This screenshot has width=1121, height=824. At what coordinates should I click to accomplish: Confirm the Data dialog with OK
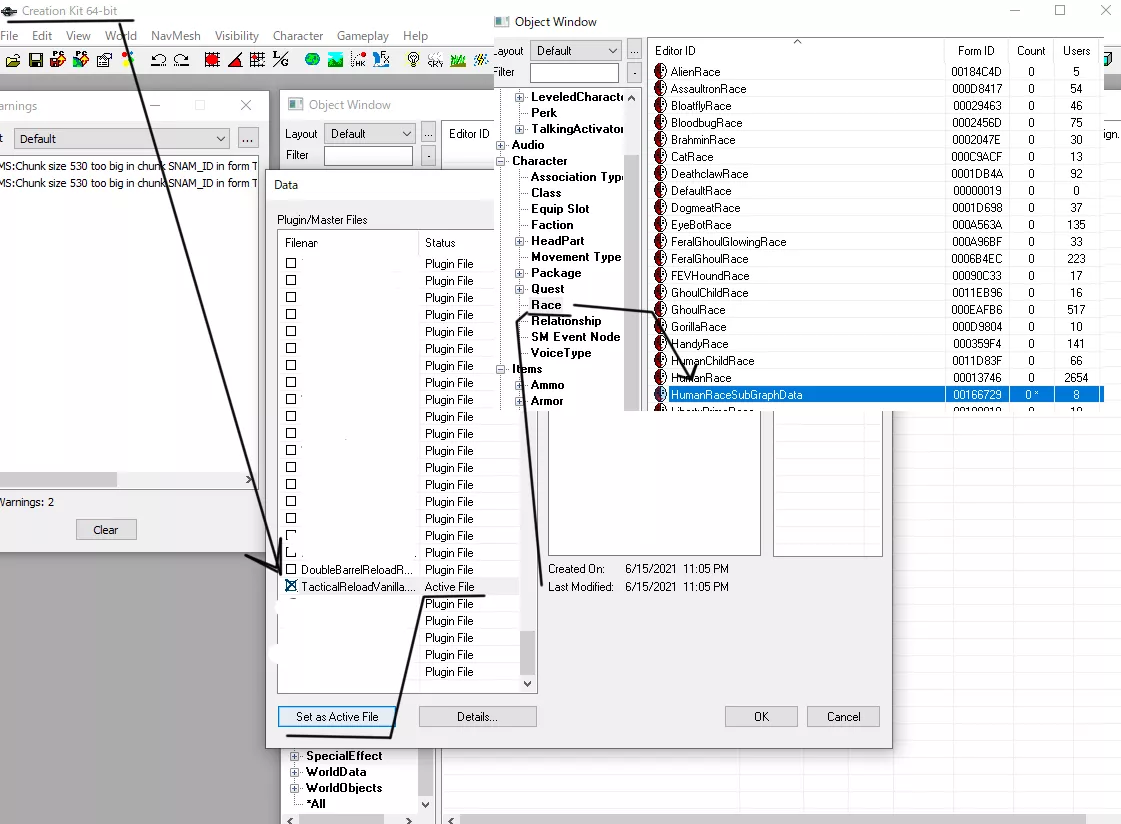tap(761, 717)
